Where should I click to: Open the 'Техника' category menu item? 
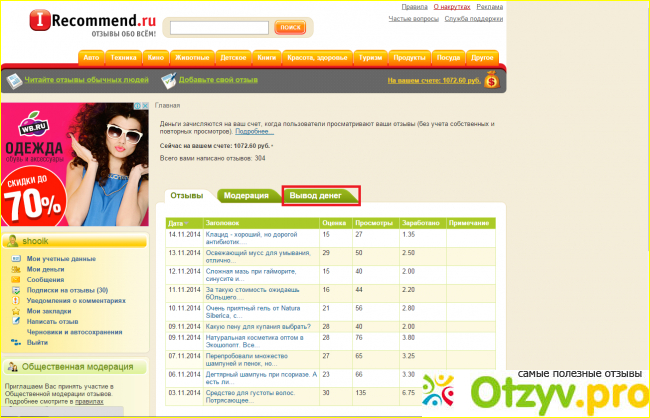[x=124, y=57]
